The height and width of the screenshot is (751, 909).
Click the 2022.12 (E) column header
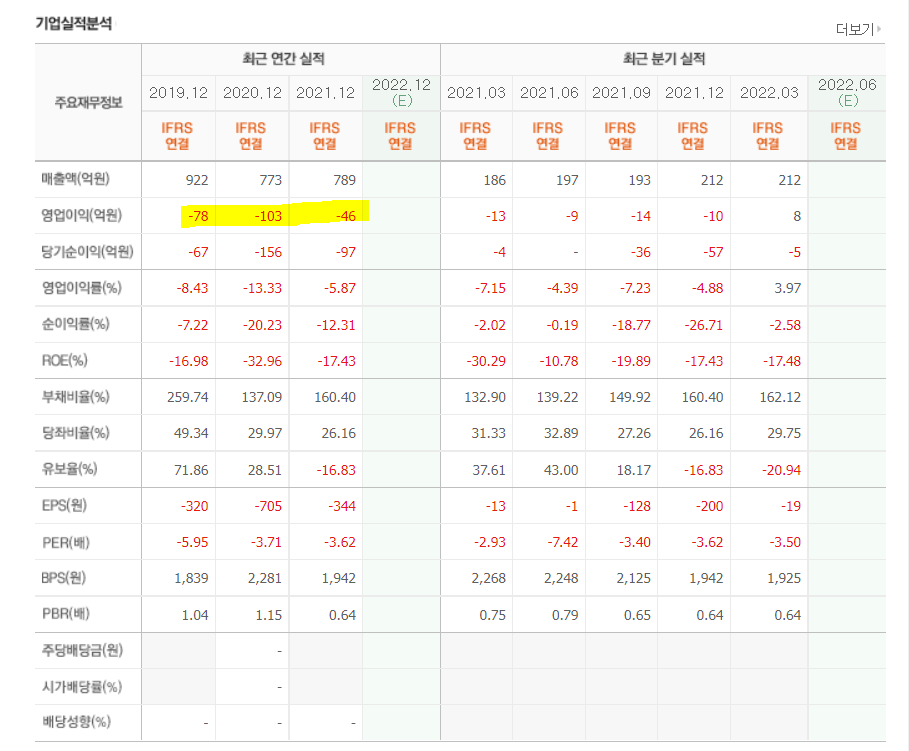(x=401, y=92)
